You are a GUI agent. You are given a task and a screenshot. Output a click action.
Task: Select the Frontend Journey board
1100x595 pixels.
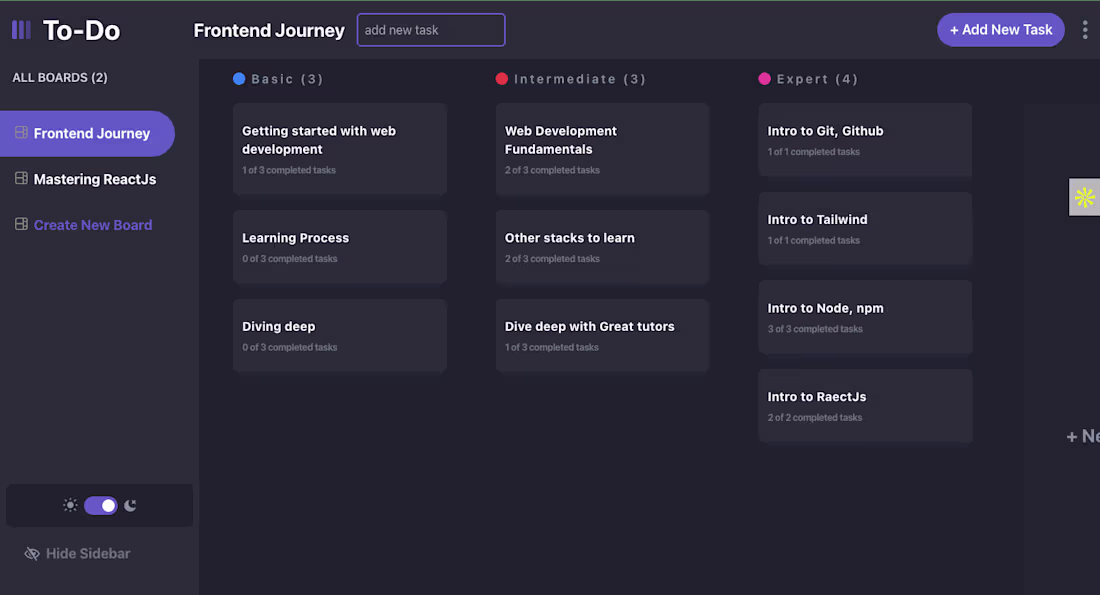tap(91, 134)
